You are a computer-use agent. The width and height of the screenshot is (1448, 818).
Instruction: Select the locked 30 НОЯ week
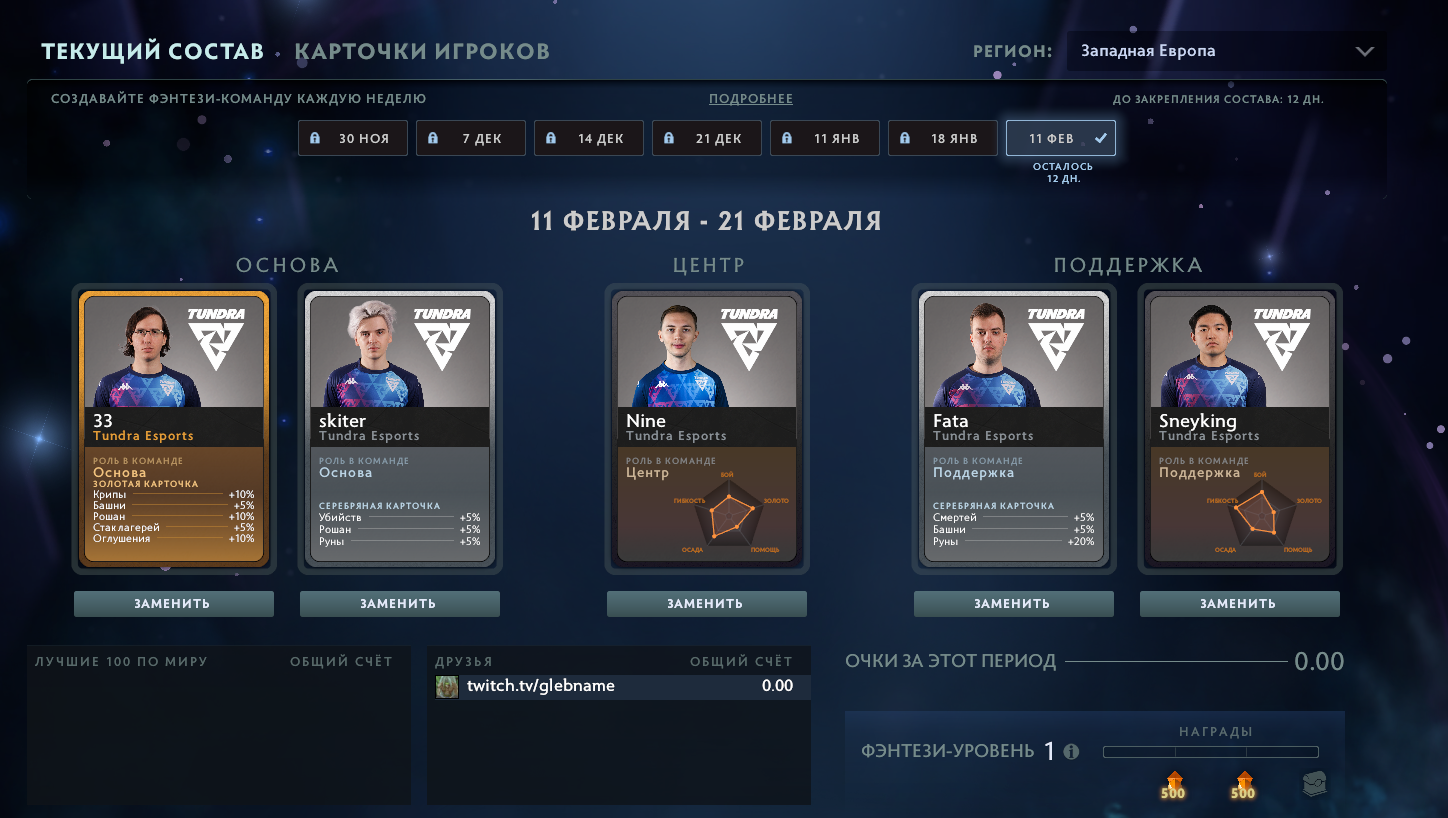click(353, 138)
